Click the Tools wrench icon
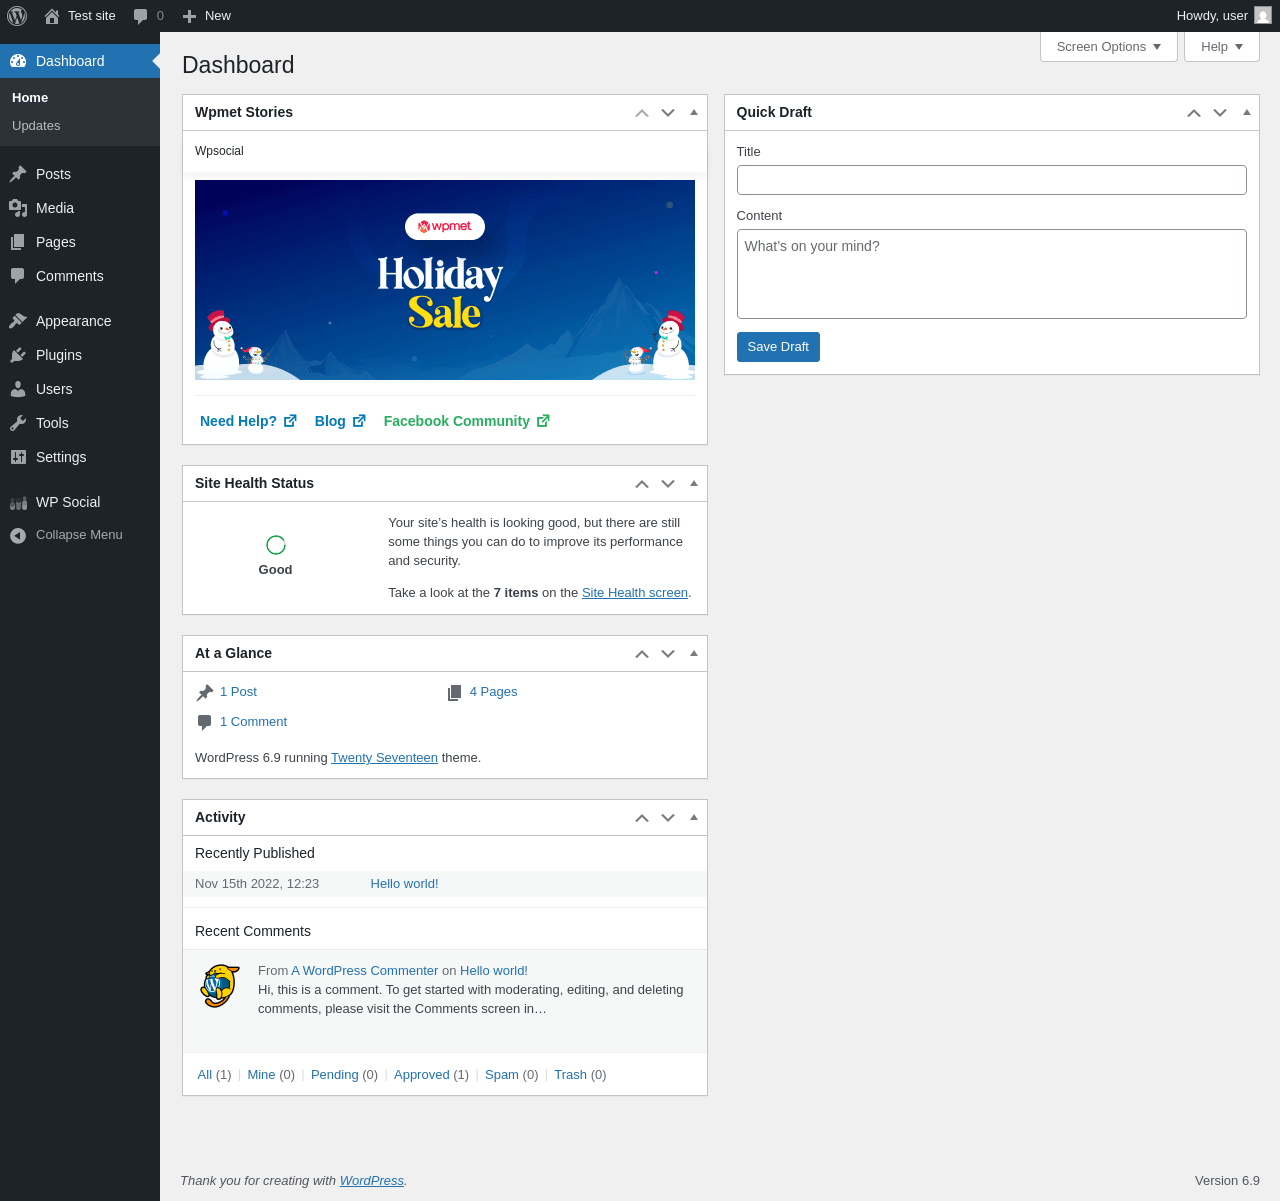The height and width of the screenshot is (1201, 1280). (x=18, y=423)
